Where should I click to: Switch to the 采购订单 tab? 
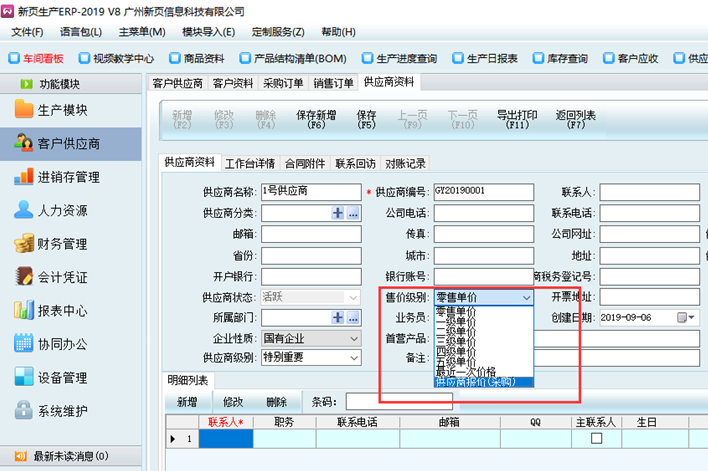pyautogui.click(x=284, y=83)
